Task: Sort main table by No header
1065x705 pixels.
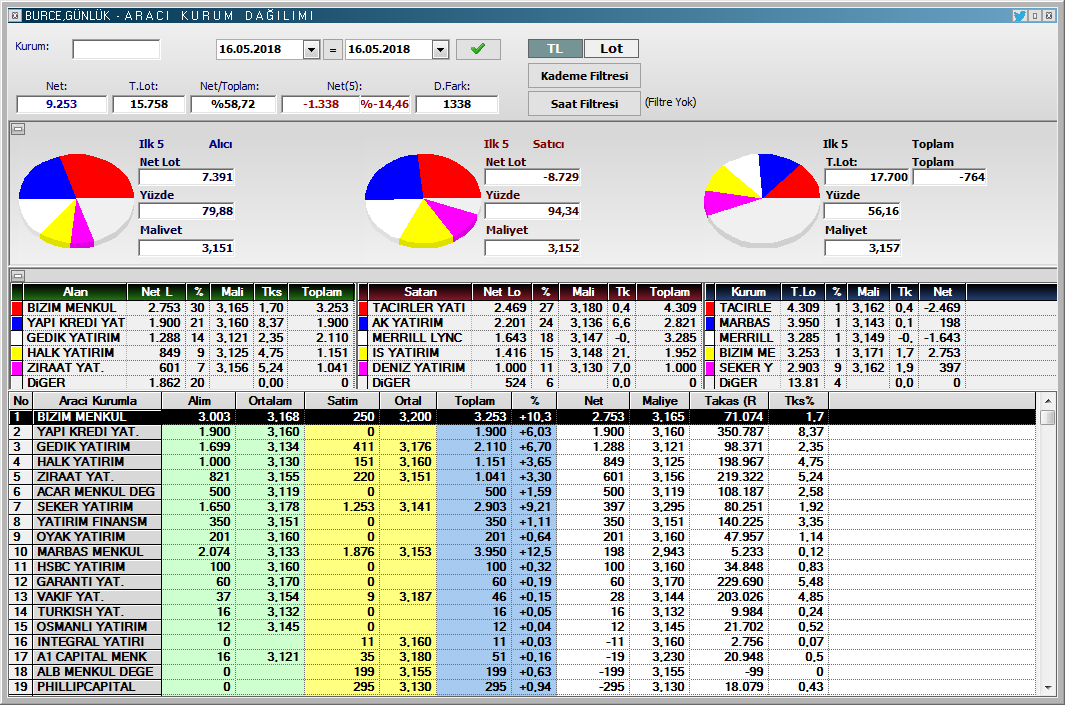Action: [21, 401]
